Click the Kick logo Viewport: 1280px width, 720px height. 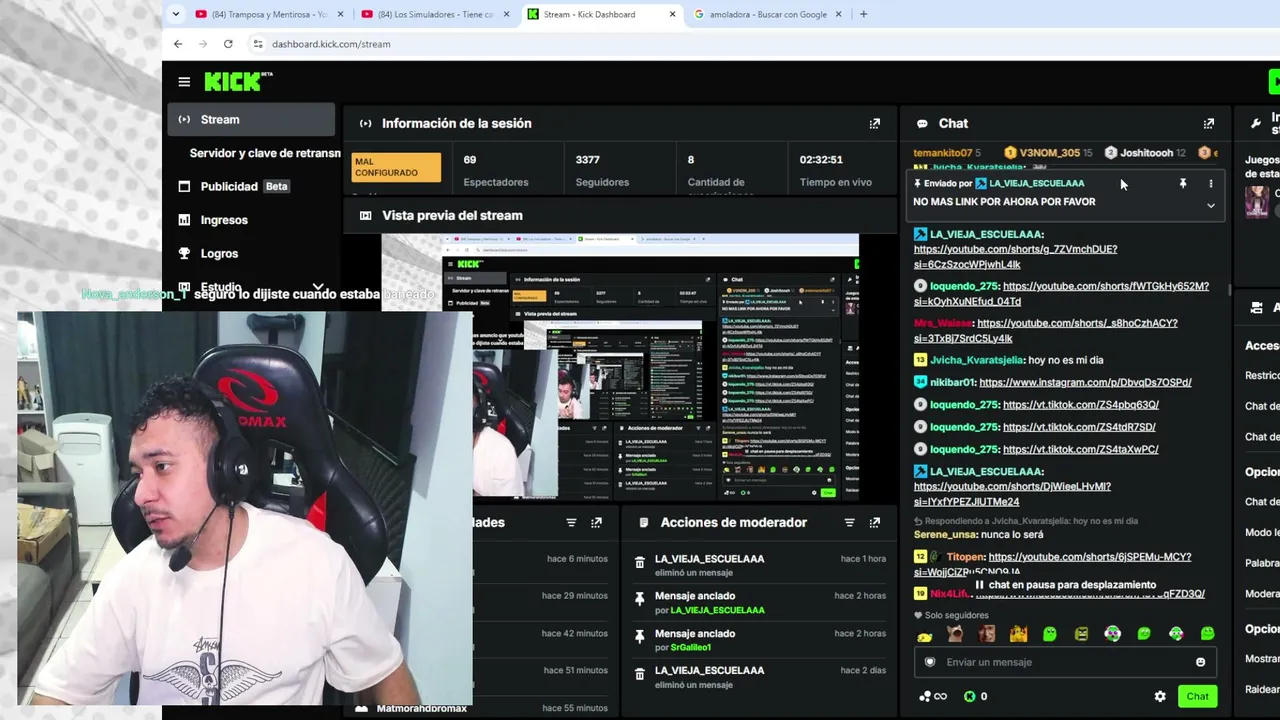point(238,81)
